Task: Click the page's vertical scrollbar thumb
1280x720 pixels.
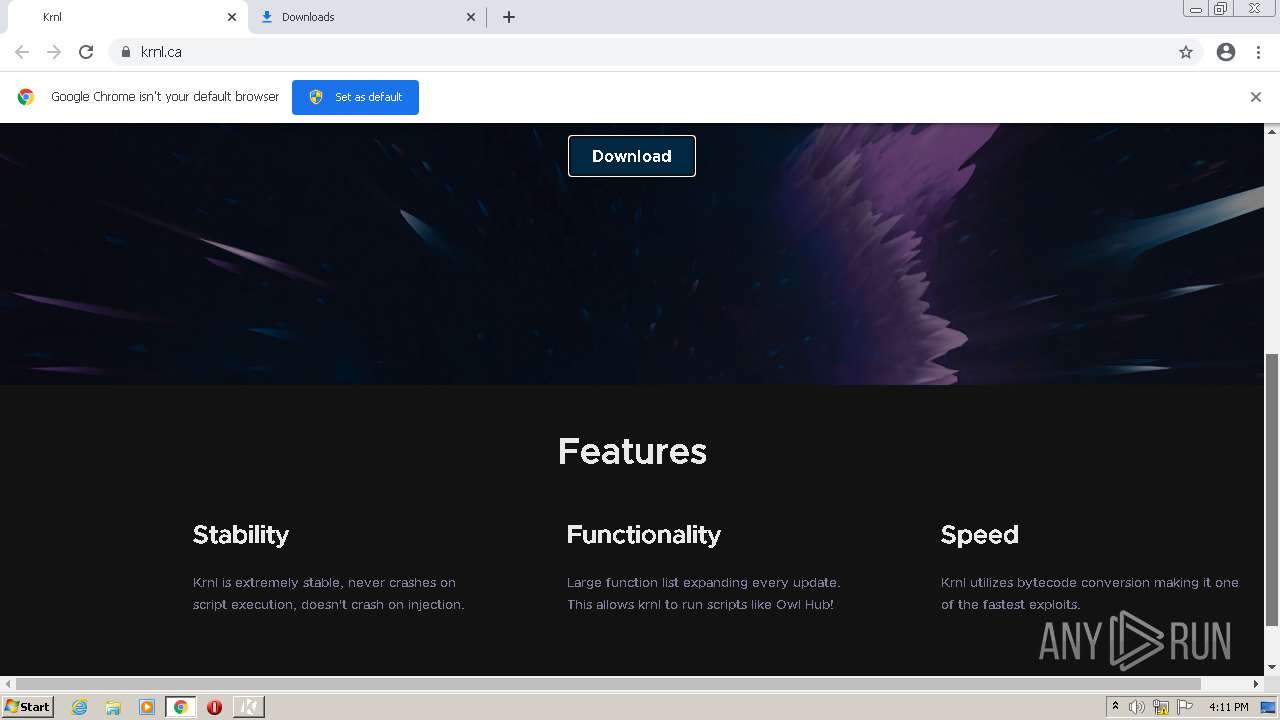Action: [x=1272, y=490]
